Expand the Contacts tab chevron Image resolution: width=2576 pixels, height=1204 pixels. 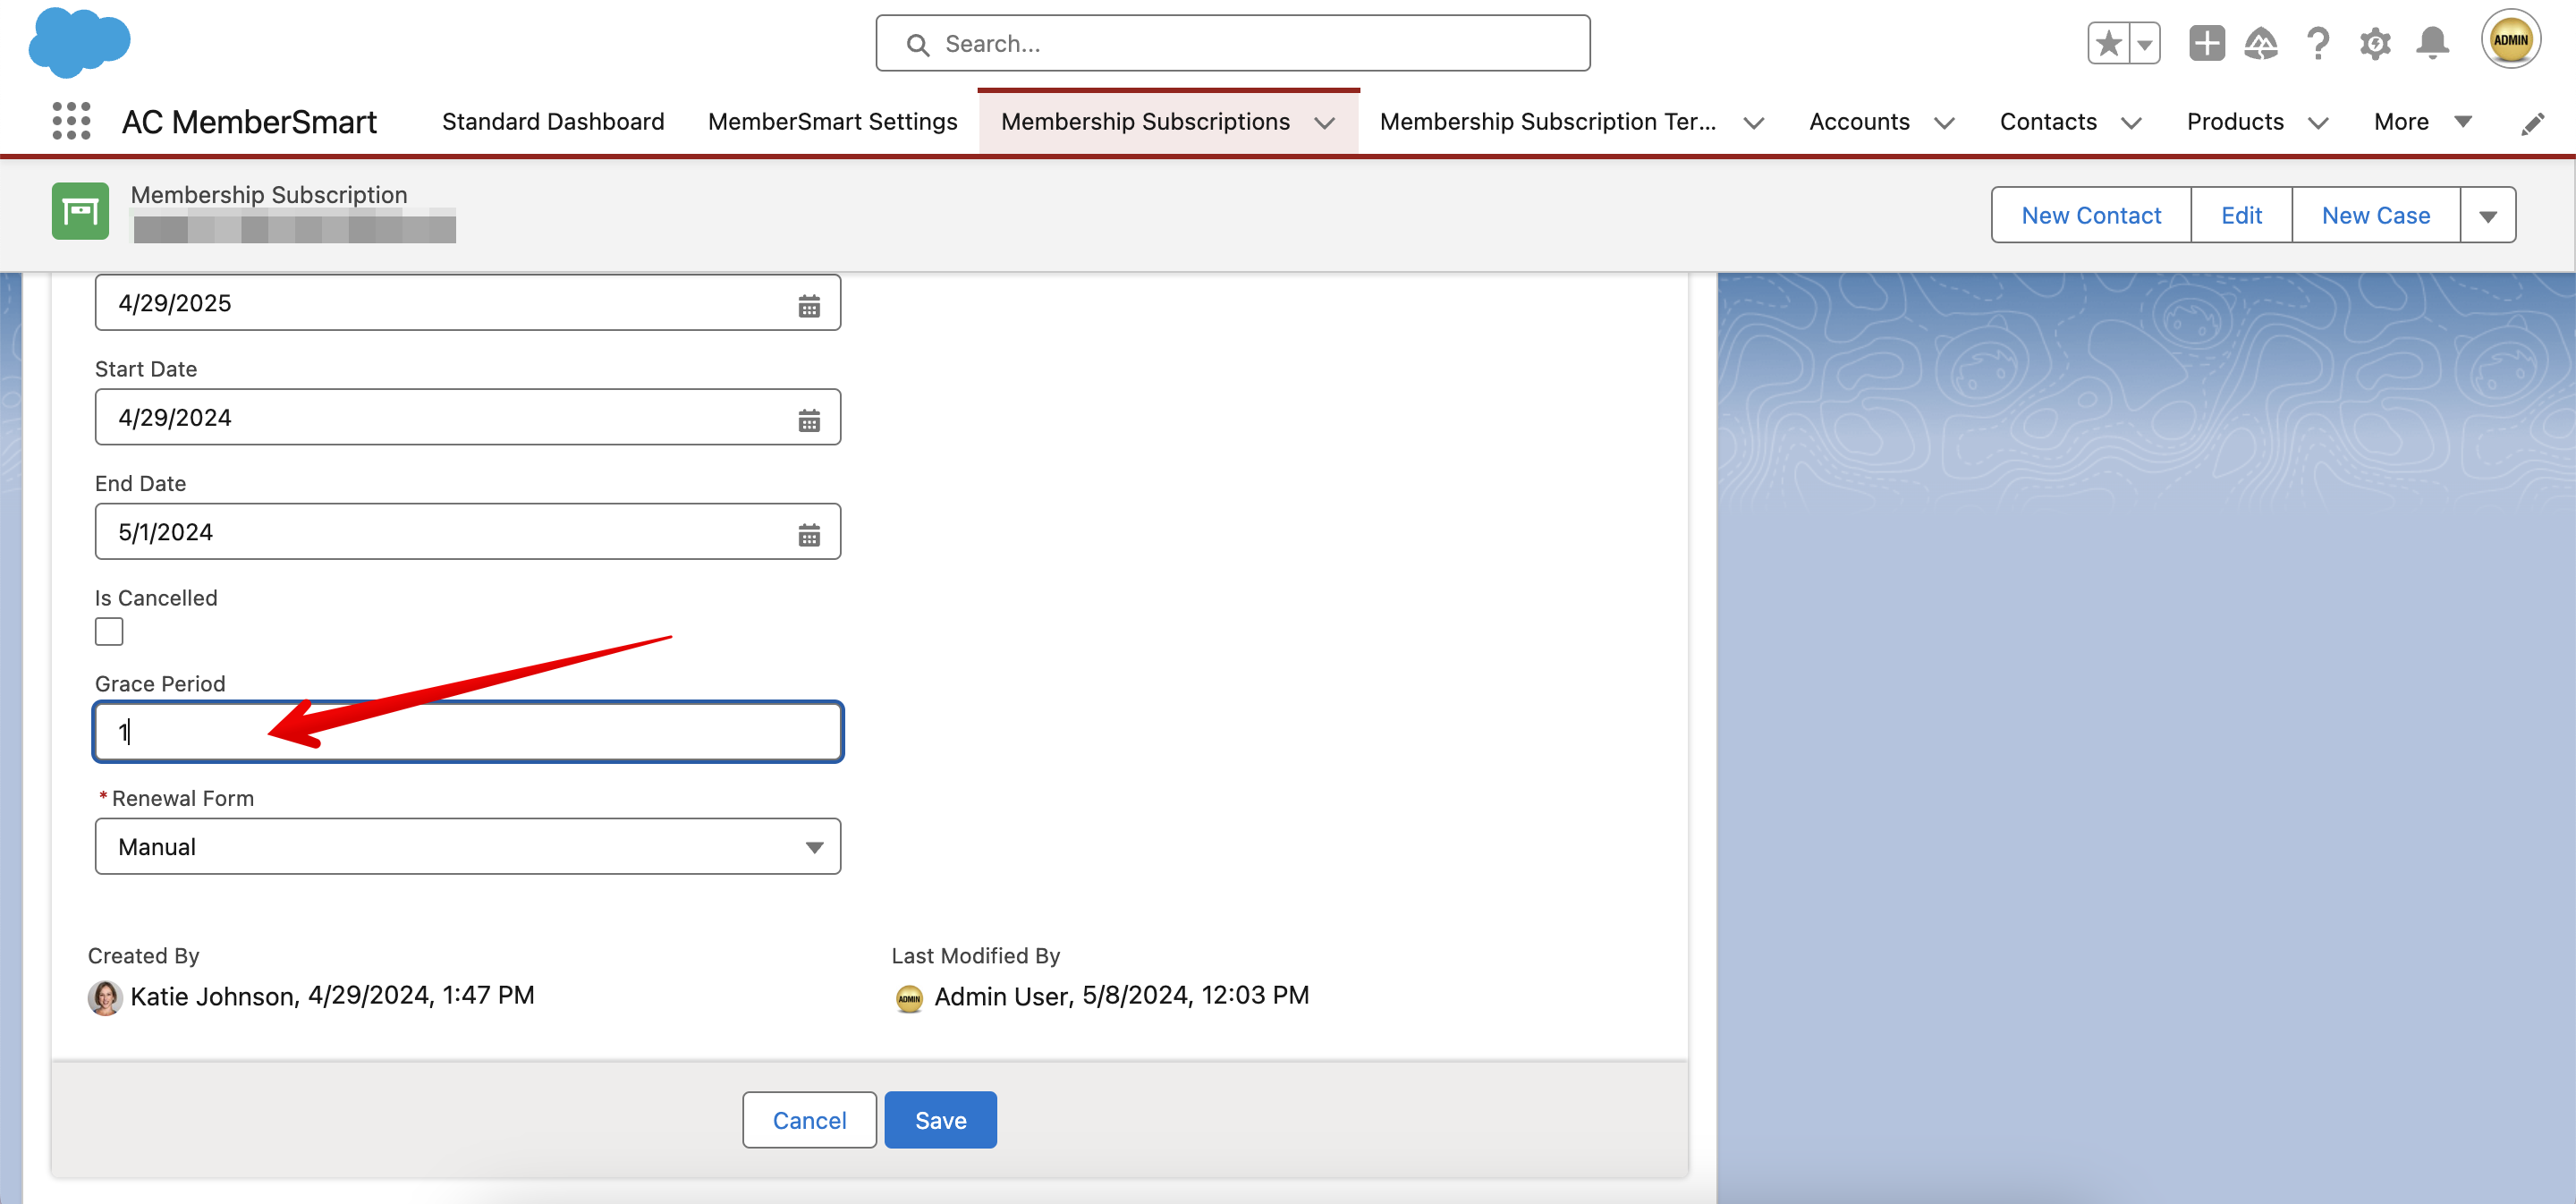point(2130,122)
